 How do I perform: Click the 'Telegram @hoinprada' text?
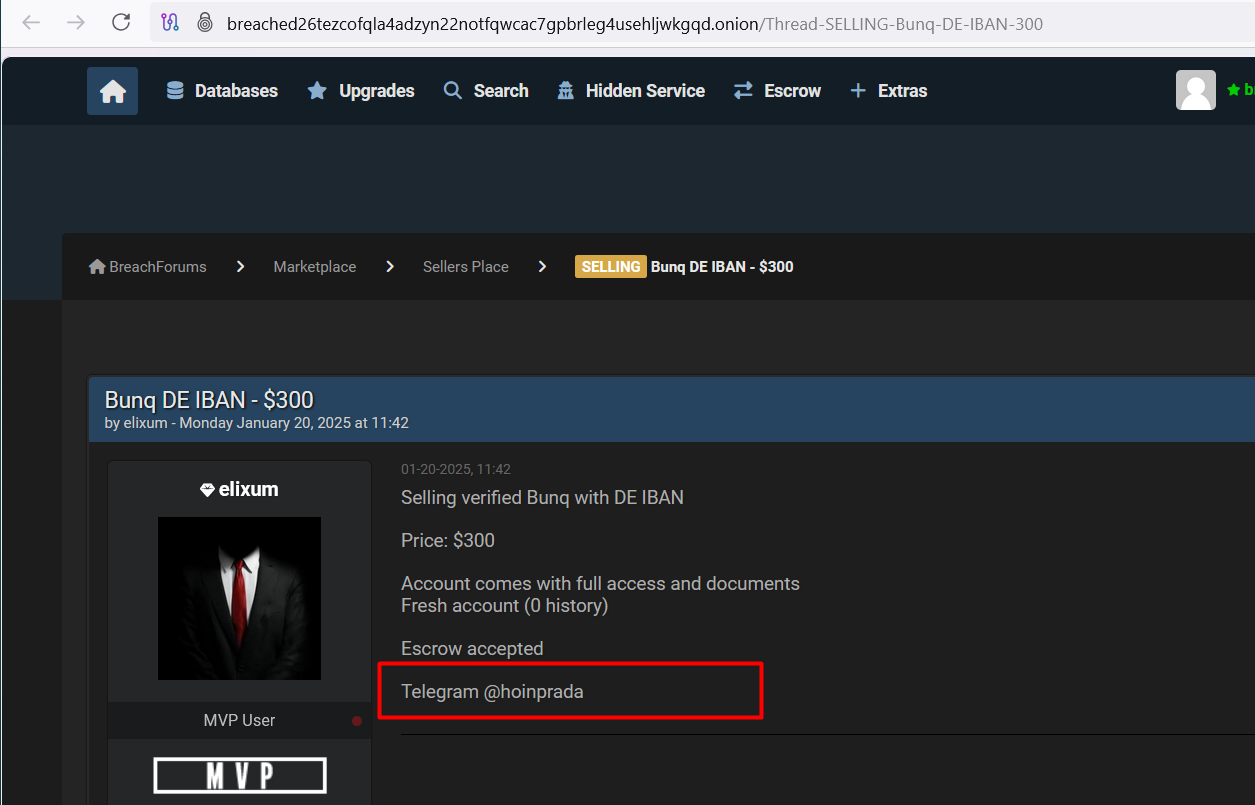pos(492,691)
